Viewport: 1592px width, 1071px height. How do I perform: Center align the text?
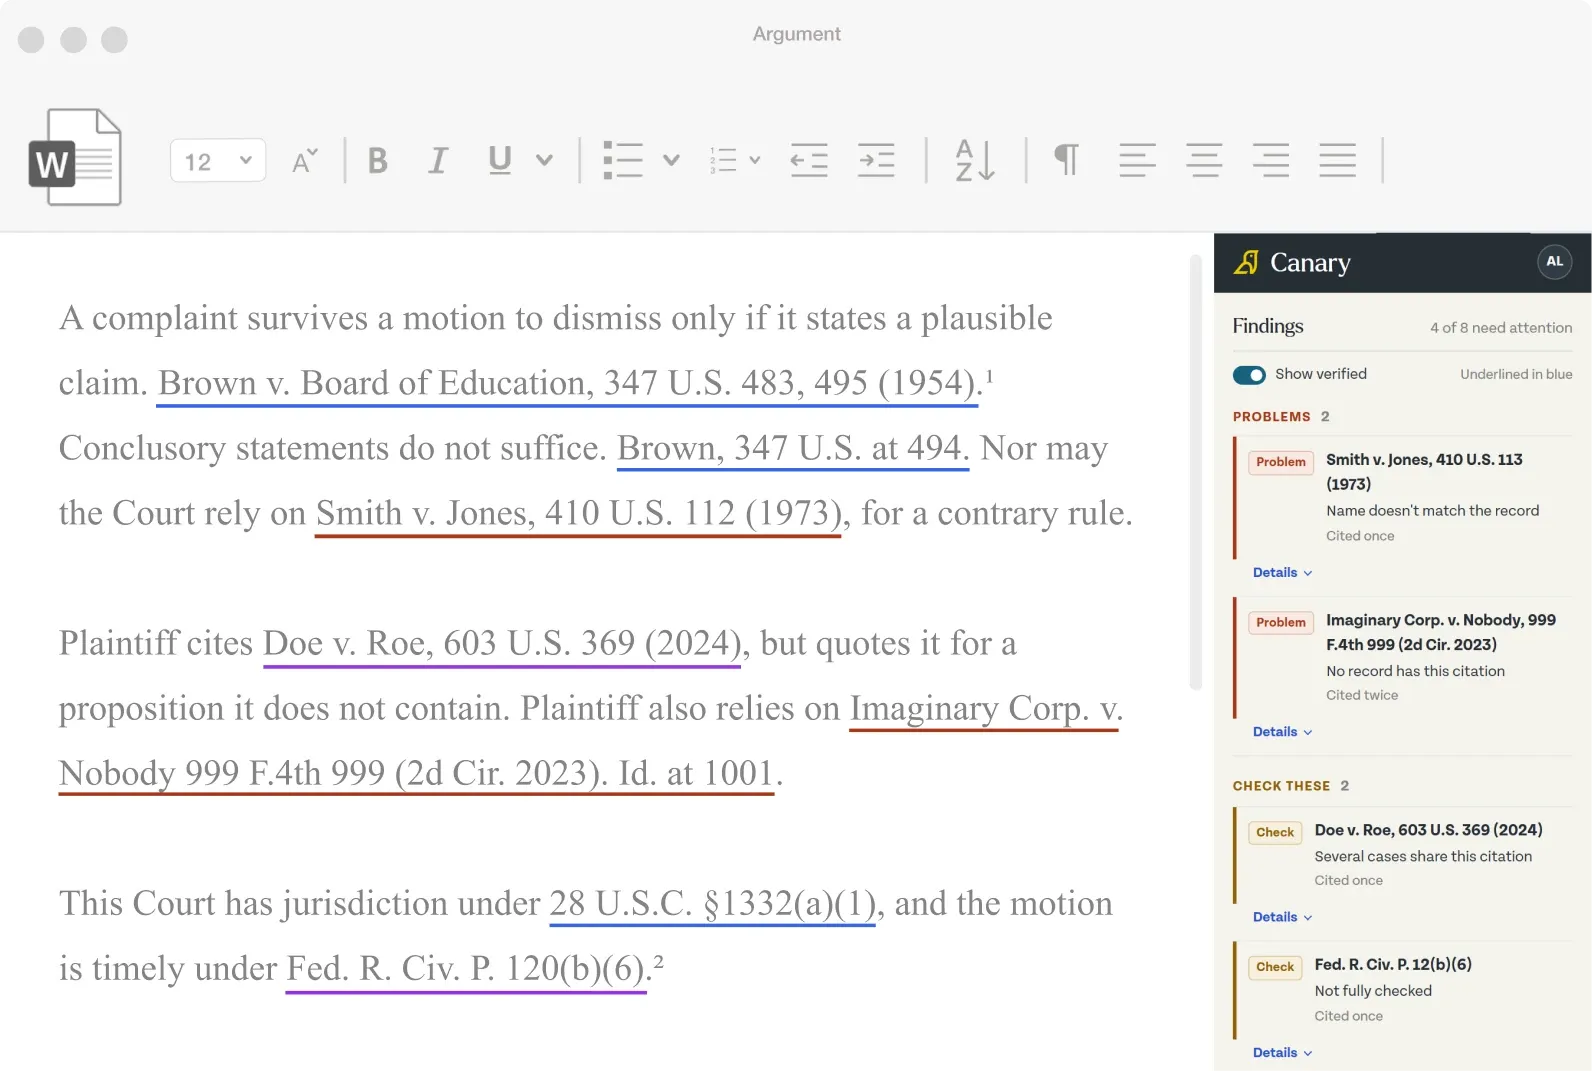(1204, 160)
